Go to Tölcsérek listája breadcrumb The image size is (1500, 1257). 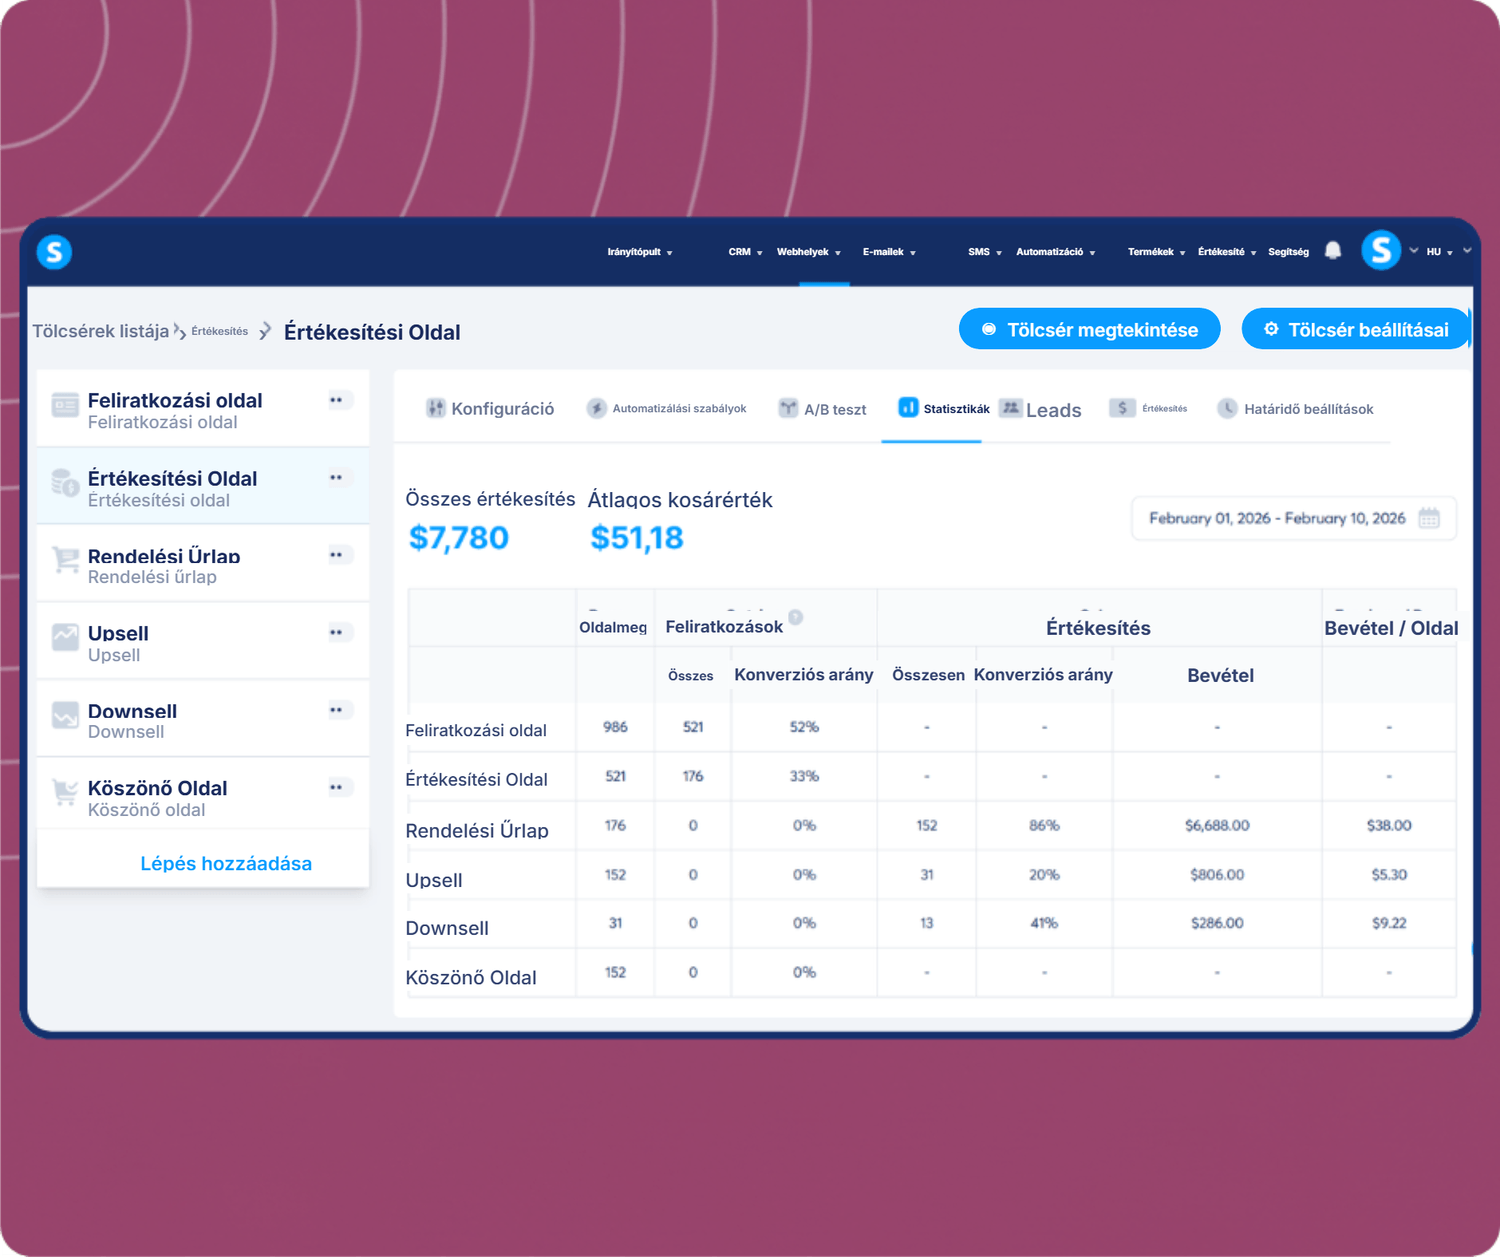pos(101,331)
